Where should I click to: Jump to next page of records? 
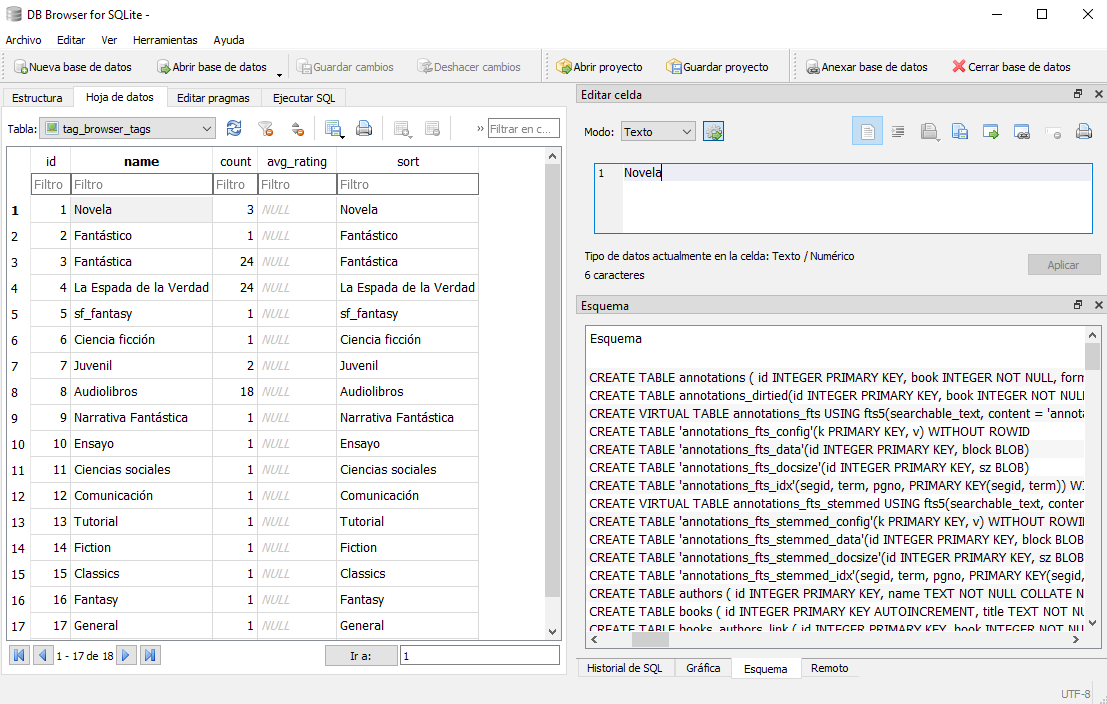[x=126, y=656]
